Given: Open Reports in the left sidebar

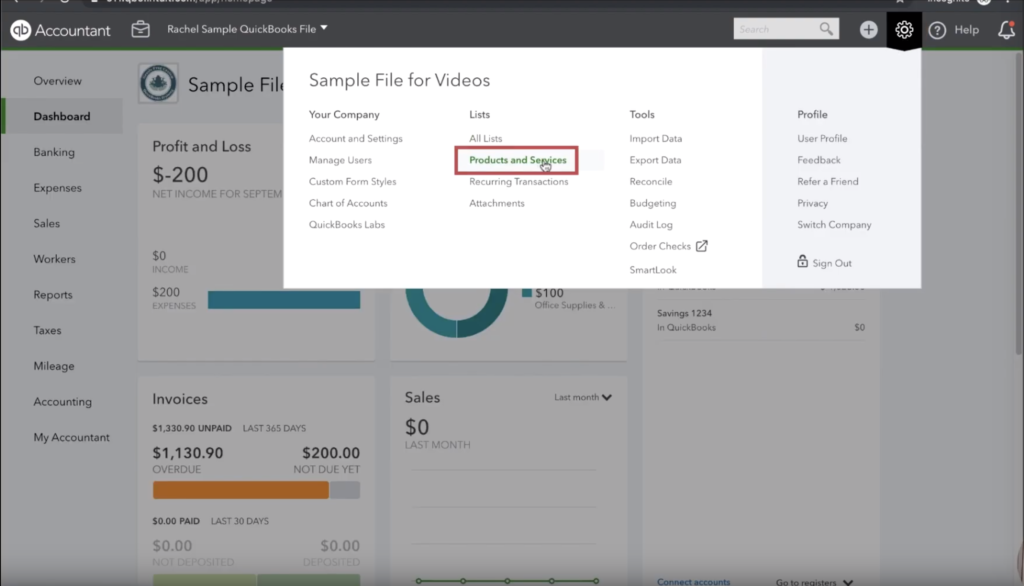Looking at the screenshot, I should tap(53, 295).
